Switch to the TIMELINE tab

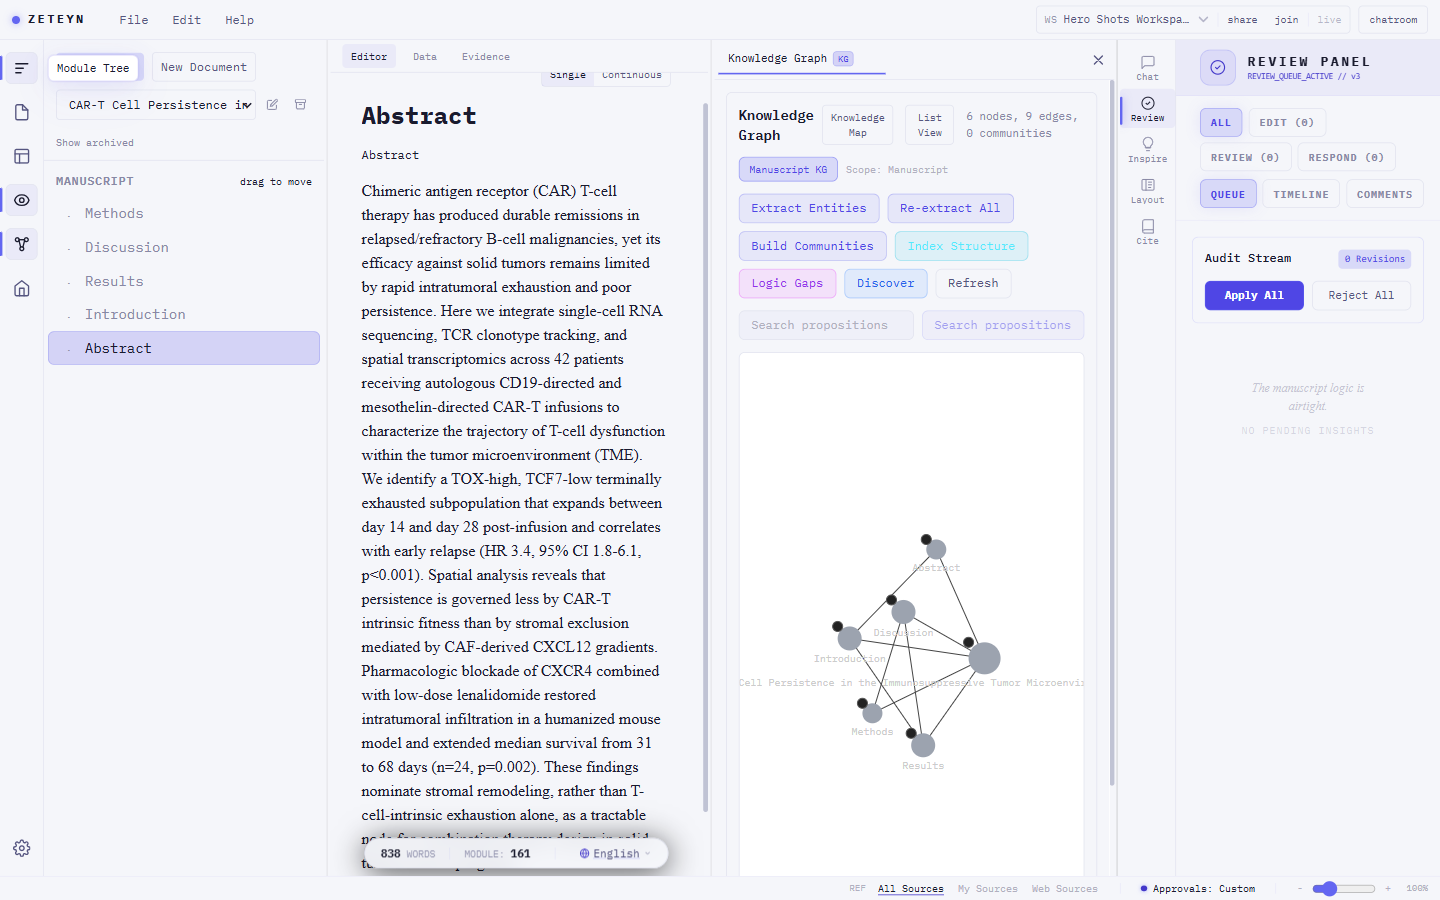(x=1301, y=195)
